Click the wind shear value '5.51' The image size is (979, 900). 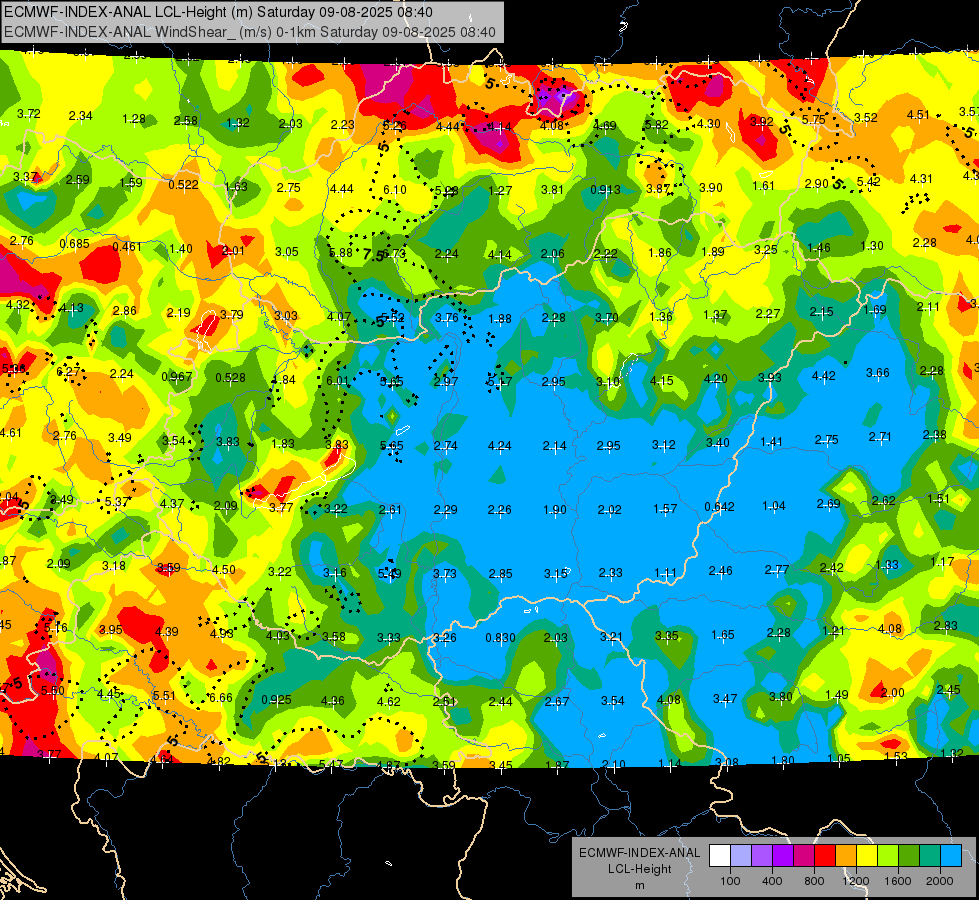click(164, 696)
